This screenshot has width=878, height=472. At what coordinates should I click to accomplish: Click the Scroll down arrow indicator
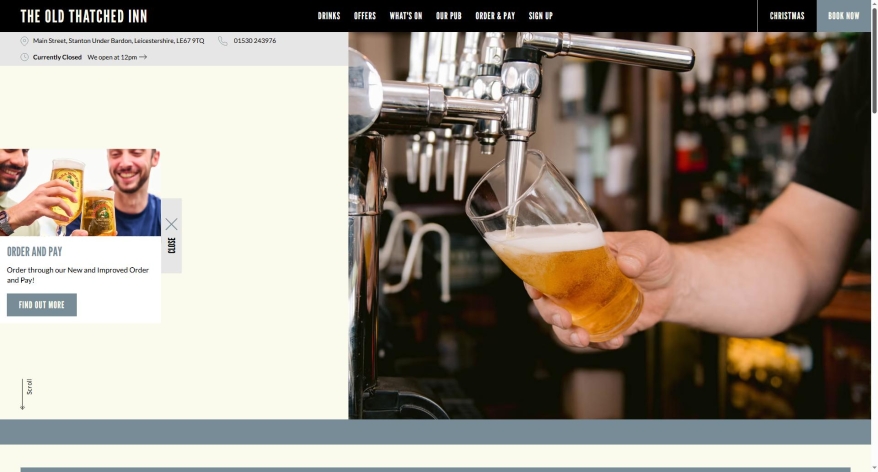coord(22,395)
